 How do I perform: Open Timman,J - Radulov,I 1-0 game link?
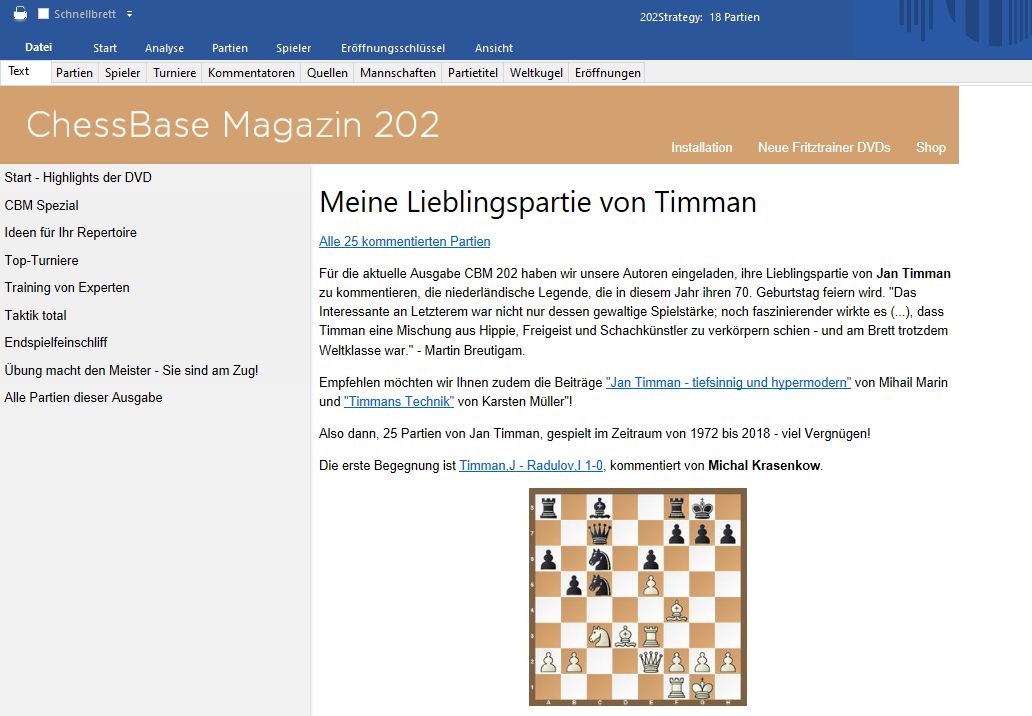(x=531, y=466)
